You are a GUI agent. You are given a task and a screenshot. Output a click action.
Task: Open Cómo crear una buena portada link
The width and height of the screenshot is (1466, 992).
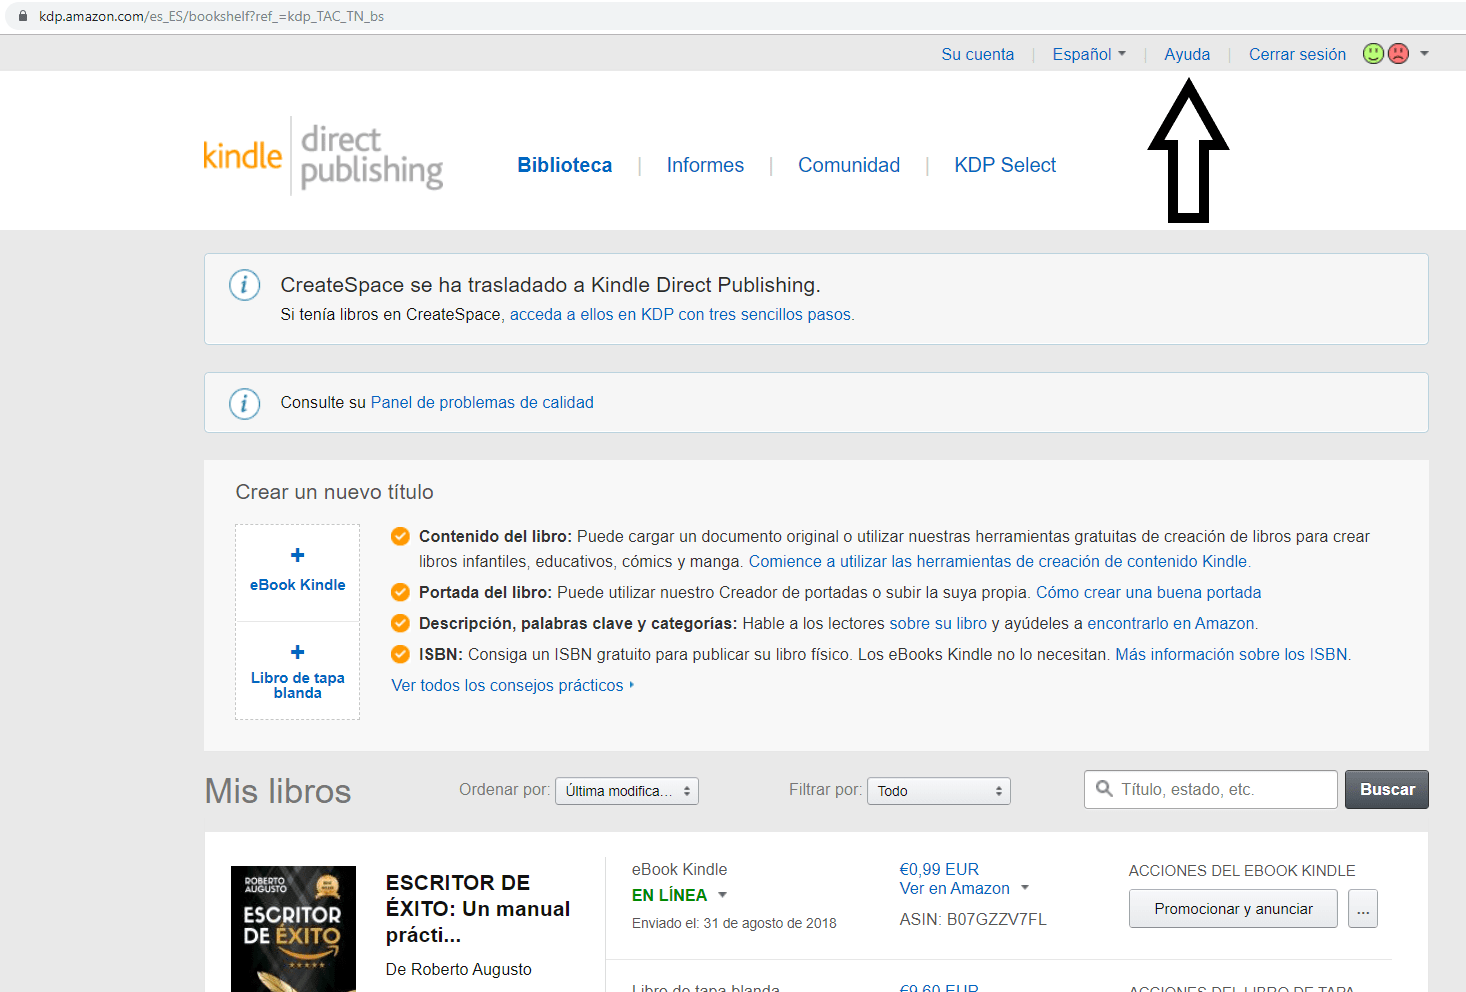pos(1148,592)
